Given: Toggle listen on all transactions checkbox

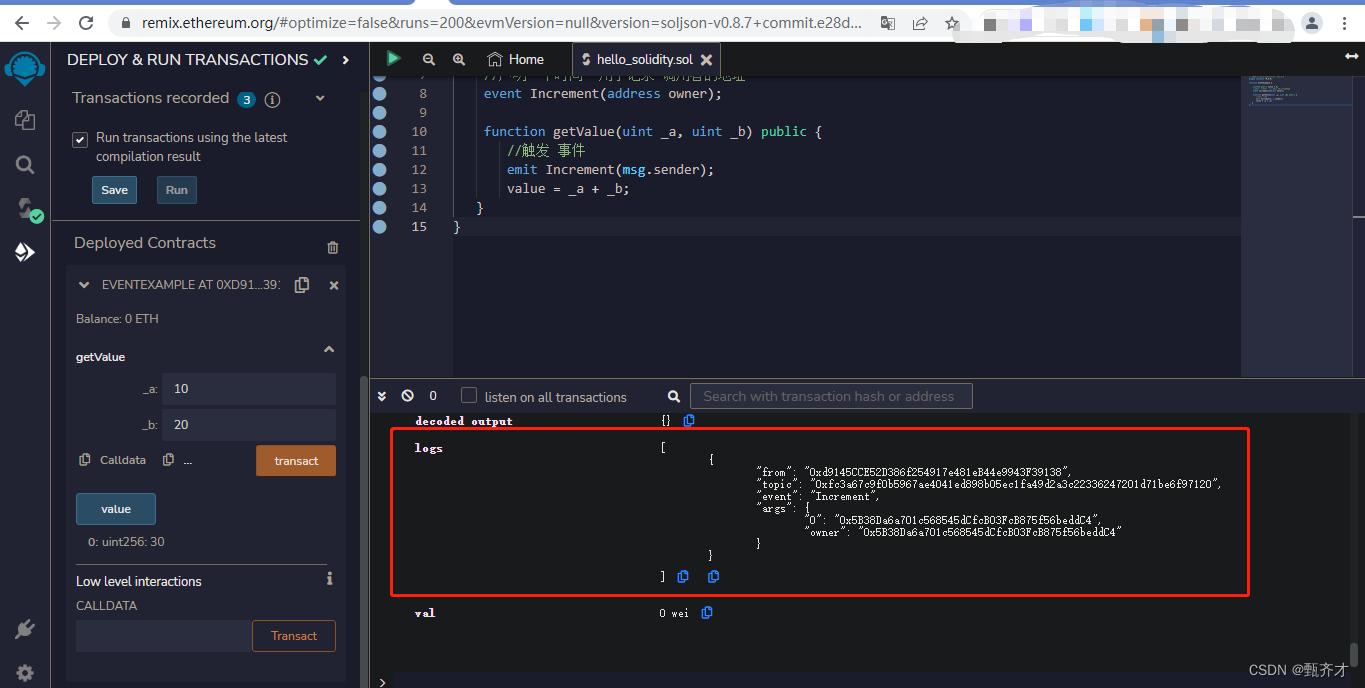Looking at the screenshot, I should pyautogui.click(x=469, y=396).
